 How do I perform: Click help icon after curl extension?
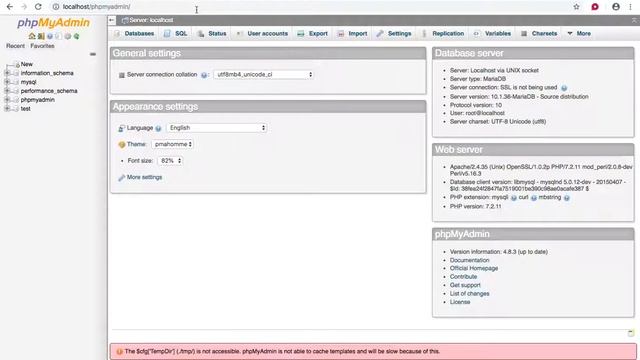coord(533,198)
